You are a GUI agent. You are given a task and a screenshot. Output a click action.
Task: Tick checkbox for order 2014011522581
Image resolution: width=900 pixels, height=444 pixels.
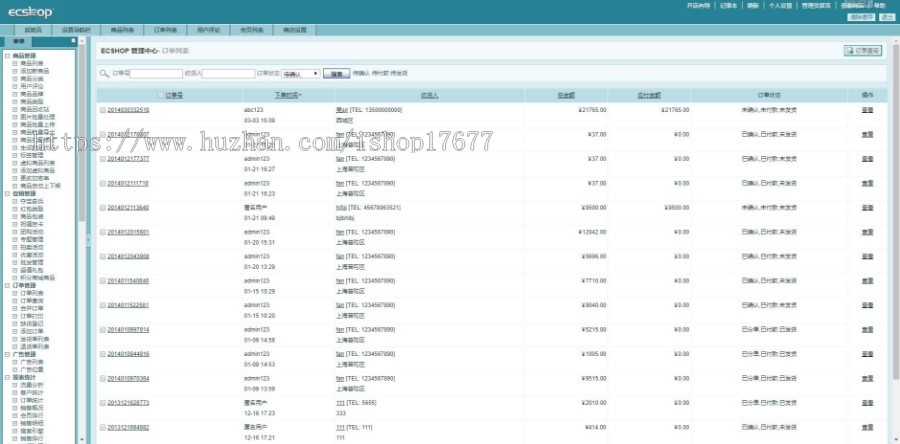pyautogui.click(x=103, y=305)
